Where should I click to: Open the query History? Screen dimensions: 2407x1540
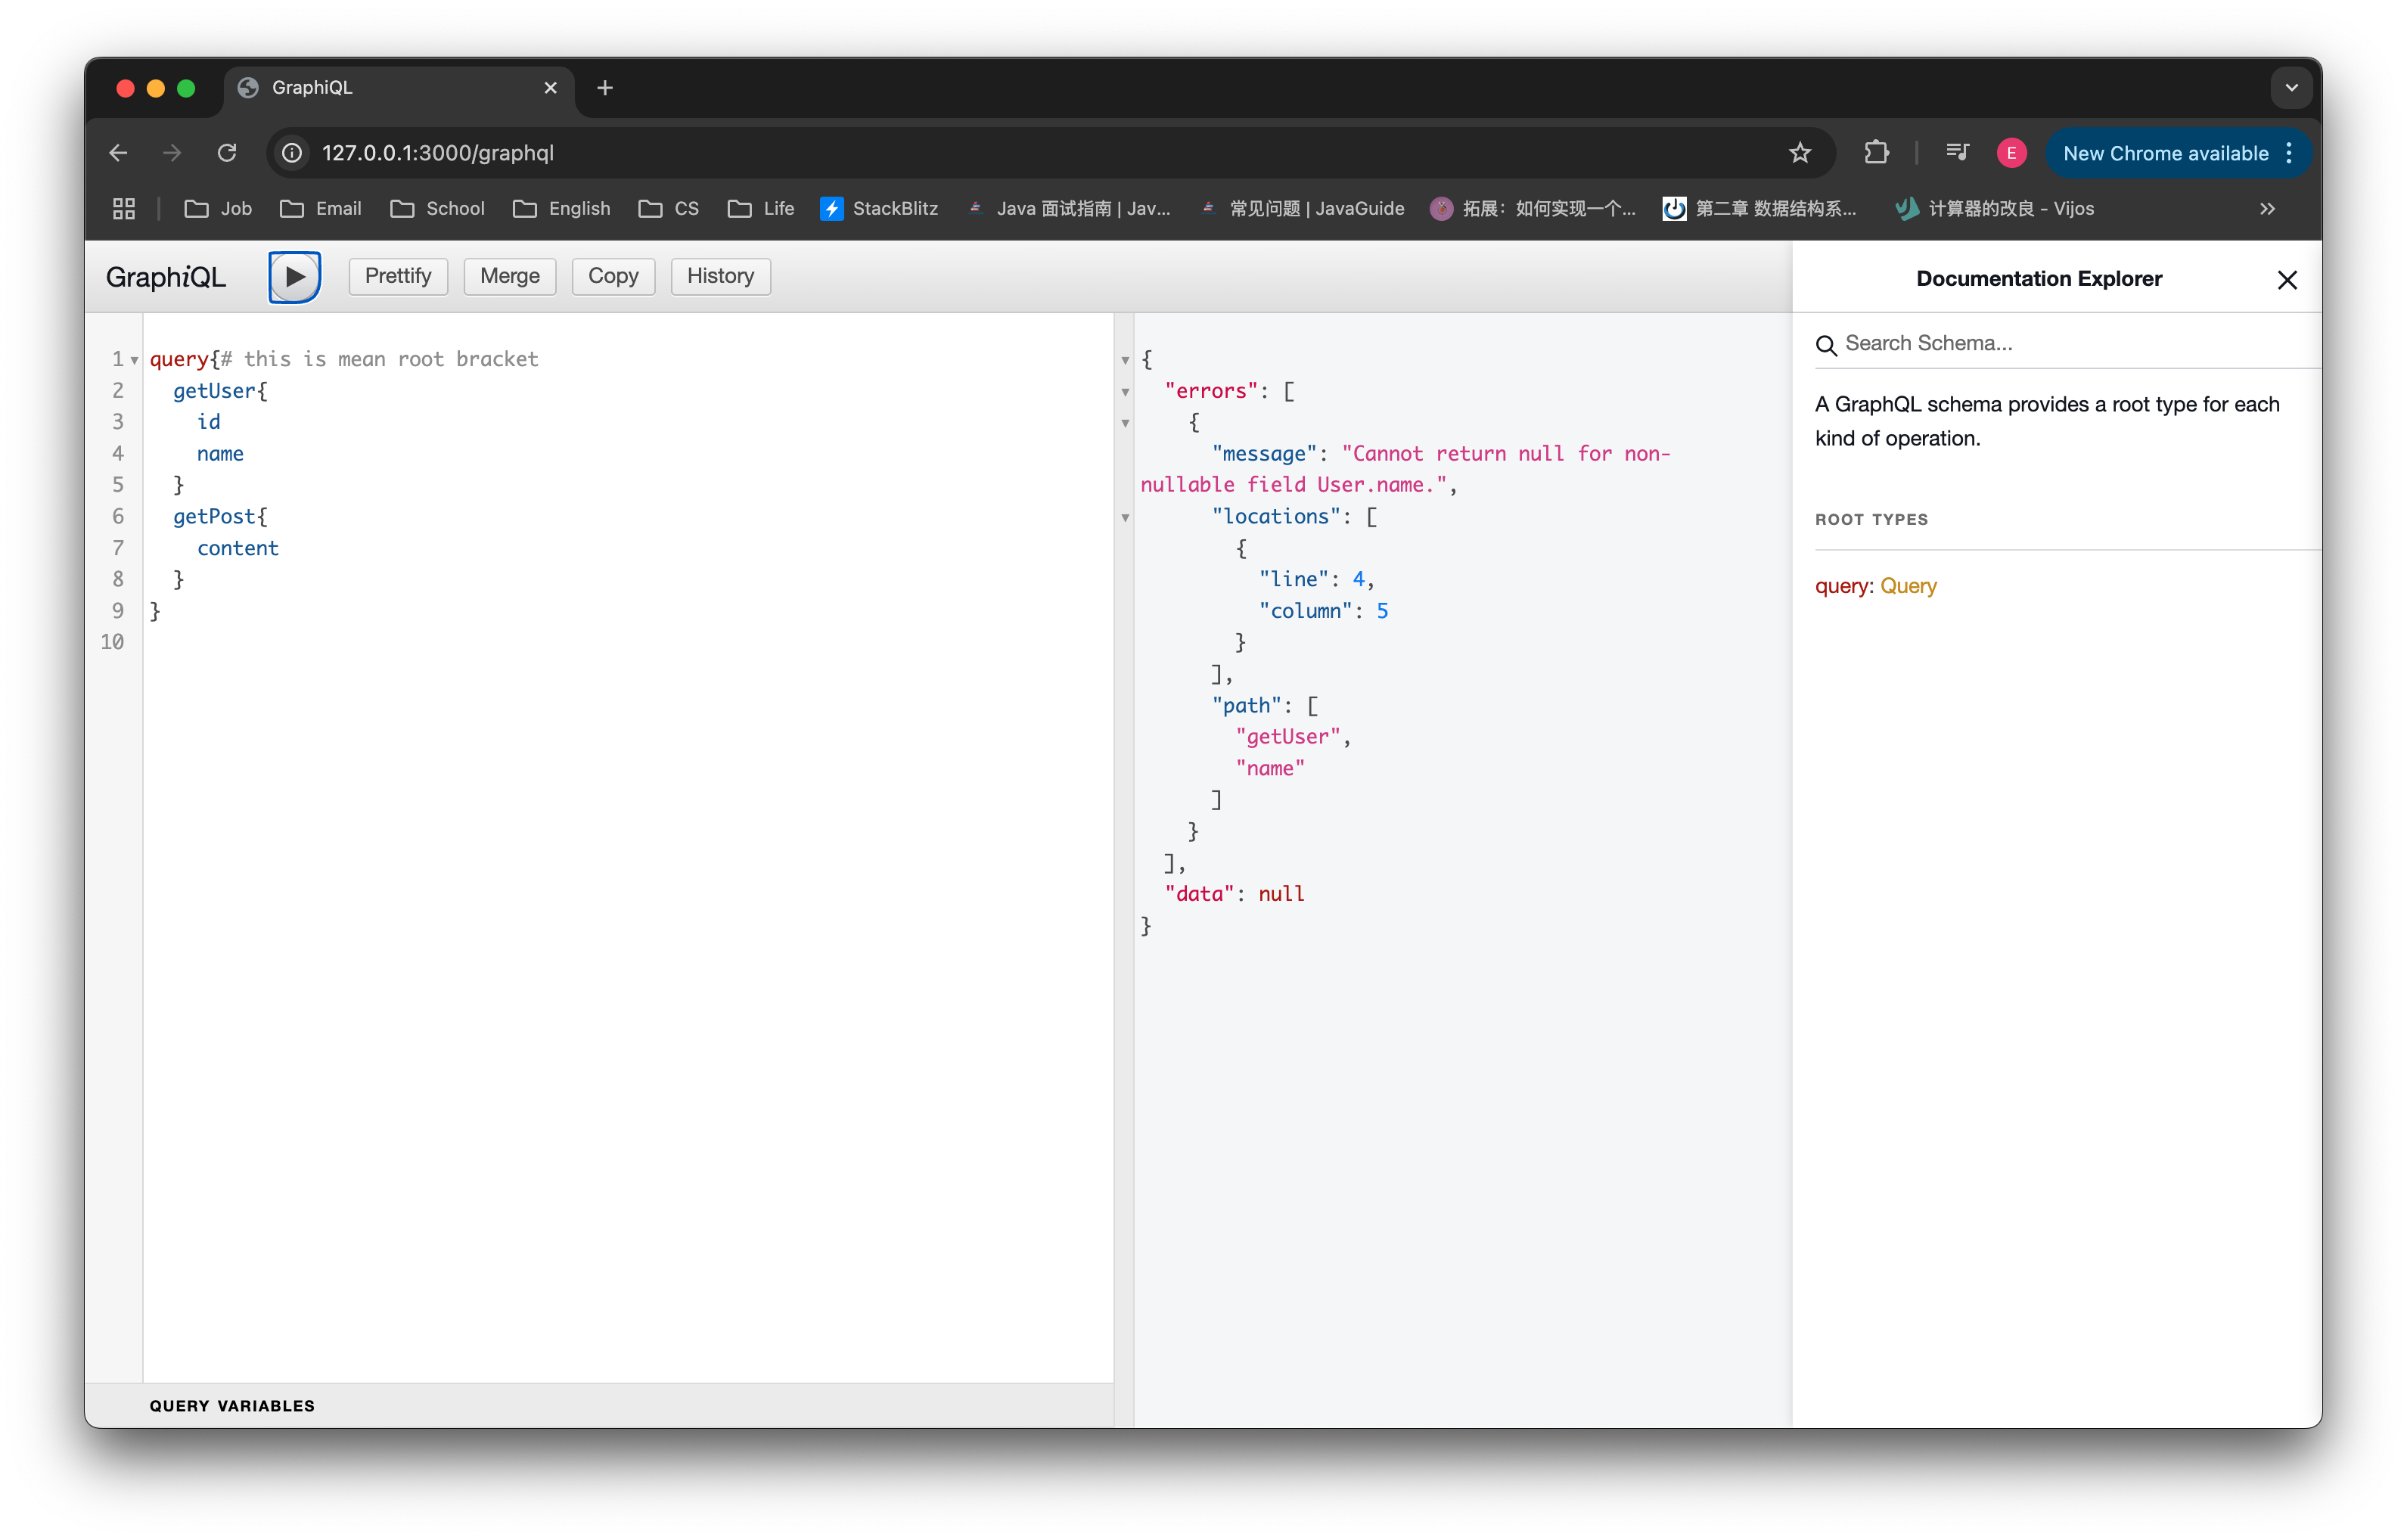pos(720,276)
